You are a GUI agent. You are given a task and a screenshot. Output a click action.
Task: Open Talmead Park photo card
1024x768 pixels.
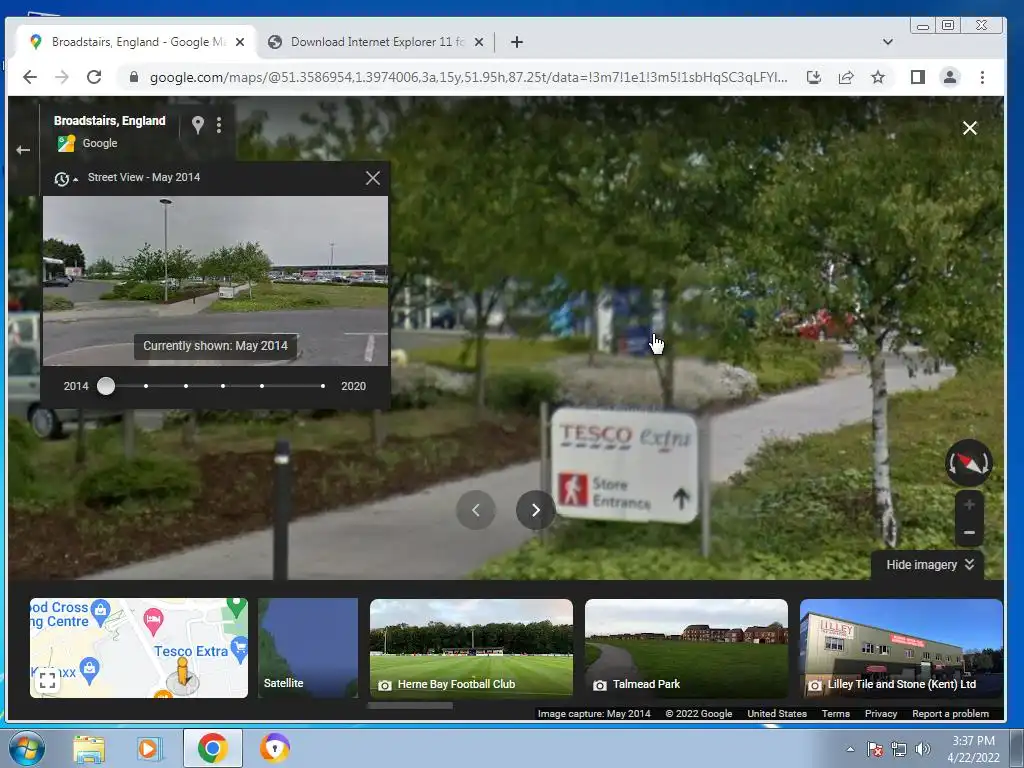click(686, 648)
